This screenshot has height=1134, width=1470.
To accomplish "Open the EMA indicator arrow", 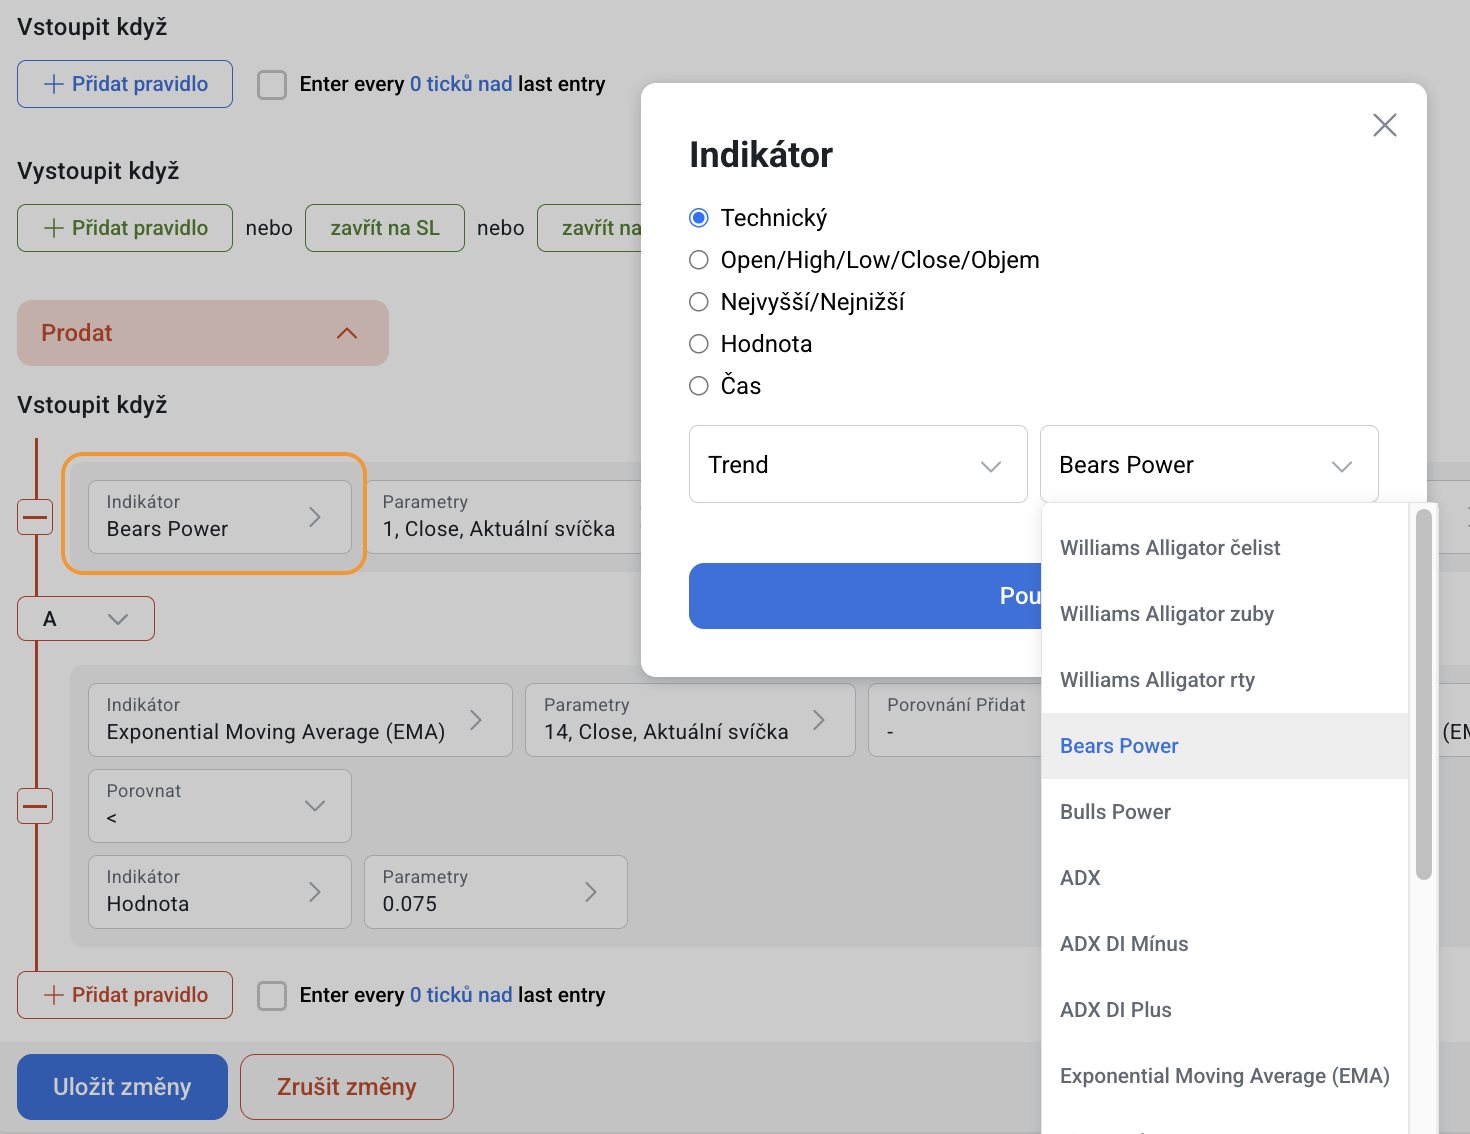I will (476, 720).
